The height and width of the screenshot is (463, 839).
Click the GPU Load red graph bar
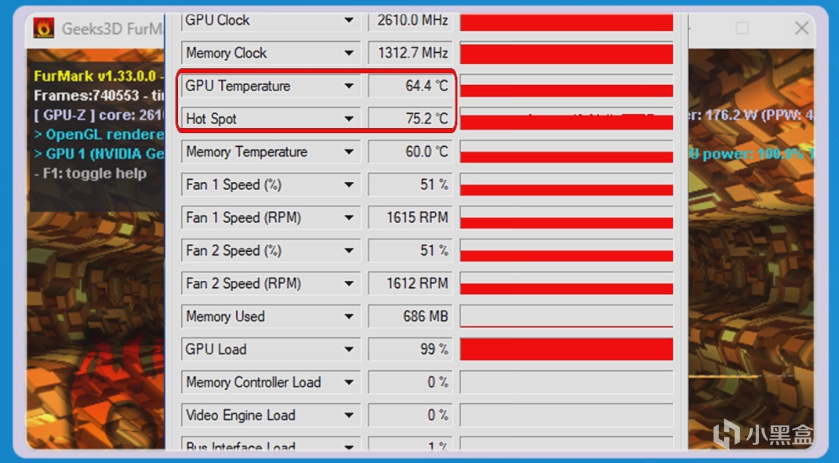click(x=566, y=350)
